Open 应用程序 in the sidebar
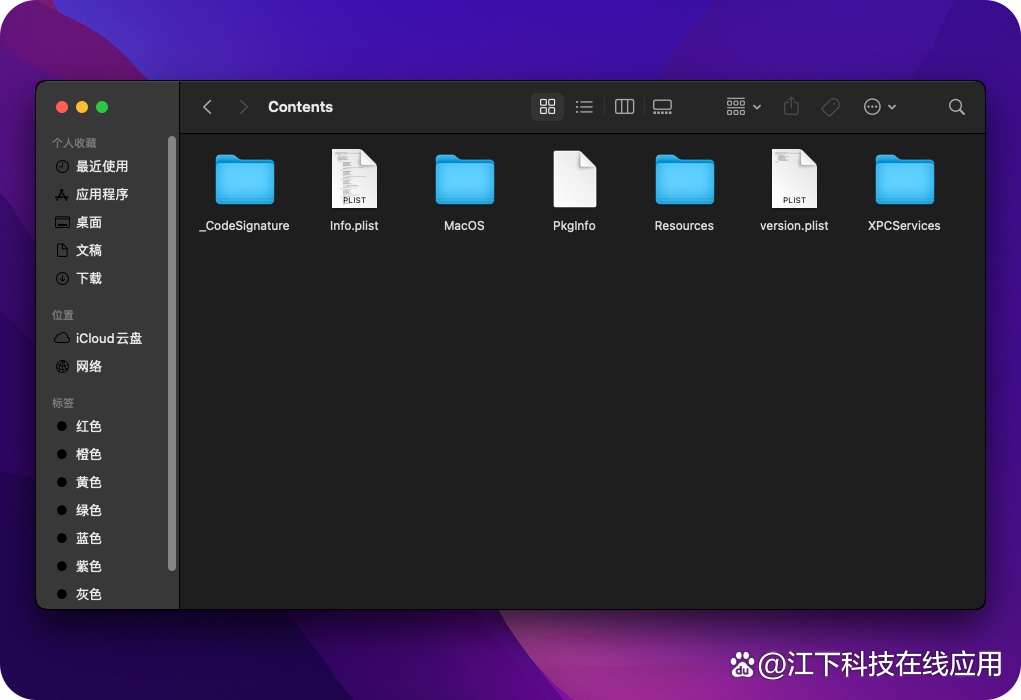This screenshot has width=1021, height=700. (101, 194)
